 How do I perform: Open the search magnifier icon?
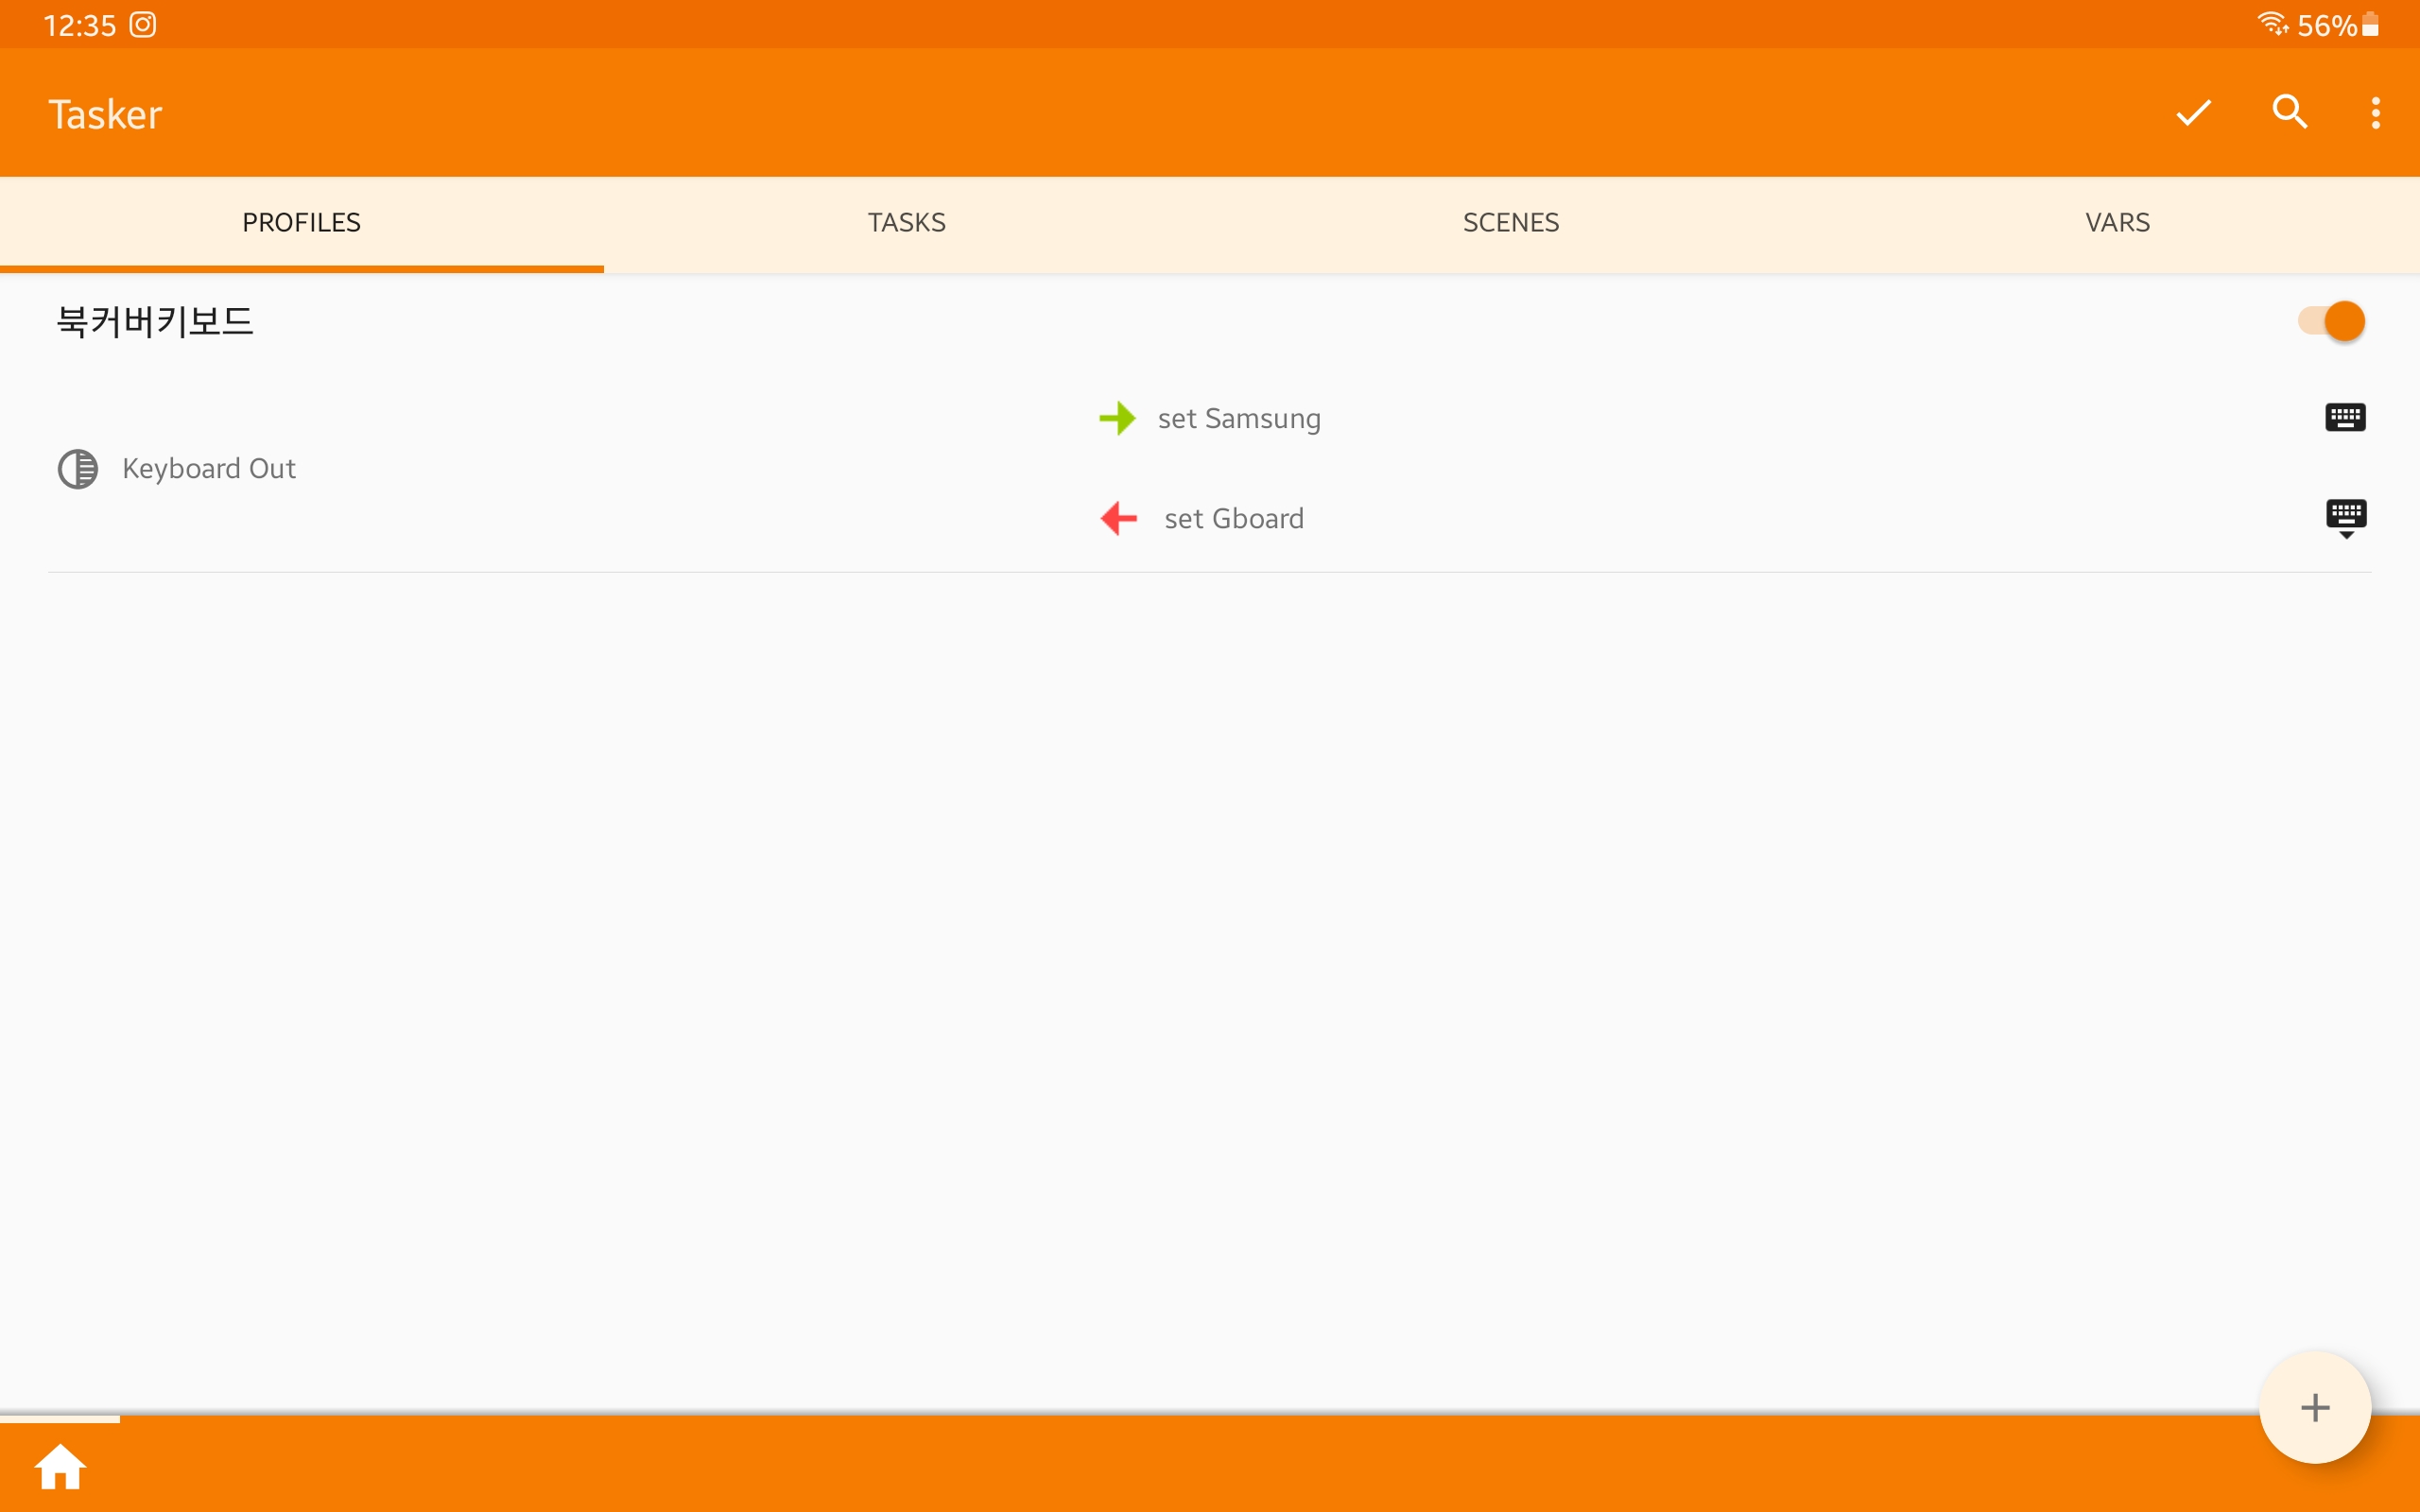coord(2289,112)
